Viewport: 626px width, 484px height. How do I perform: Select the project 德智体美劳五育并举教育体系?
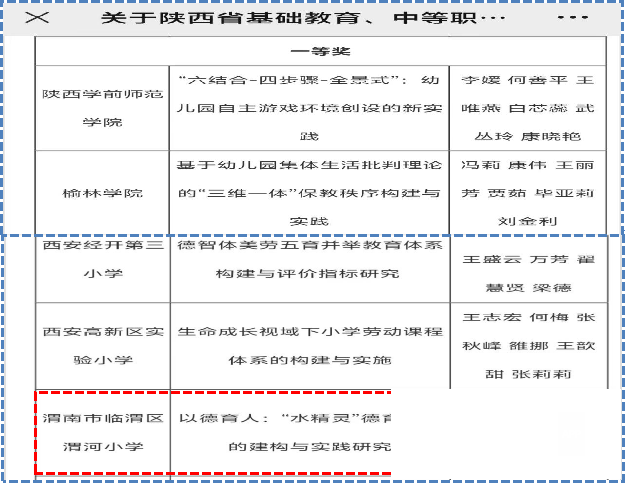(x=310, y=269)
